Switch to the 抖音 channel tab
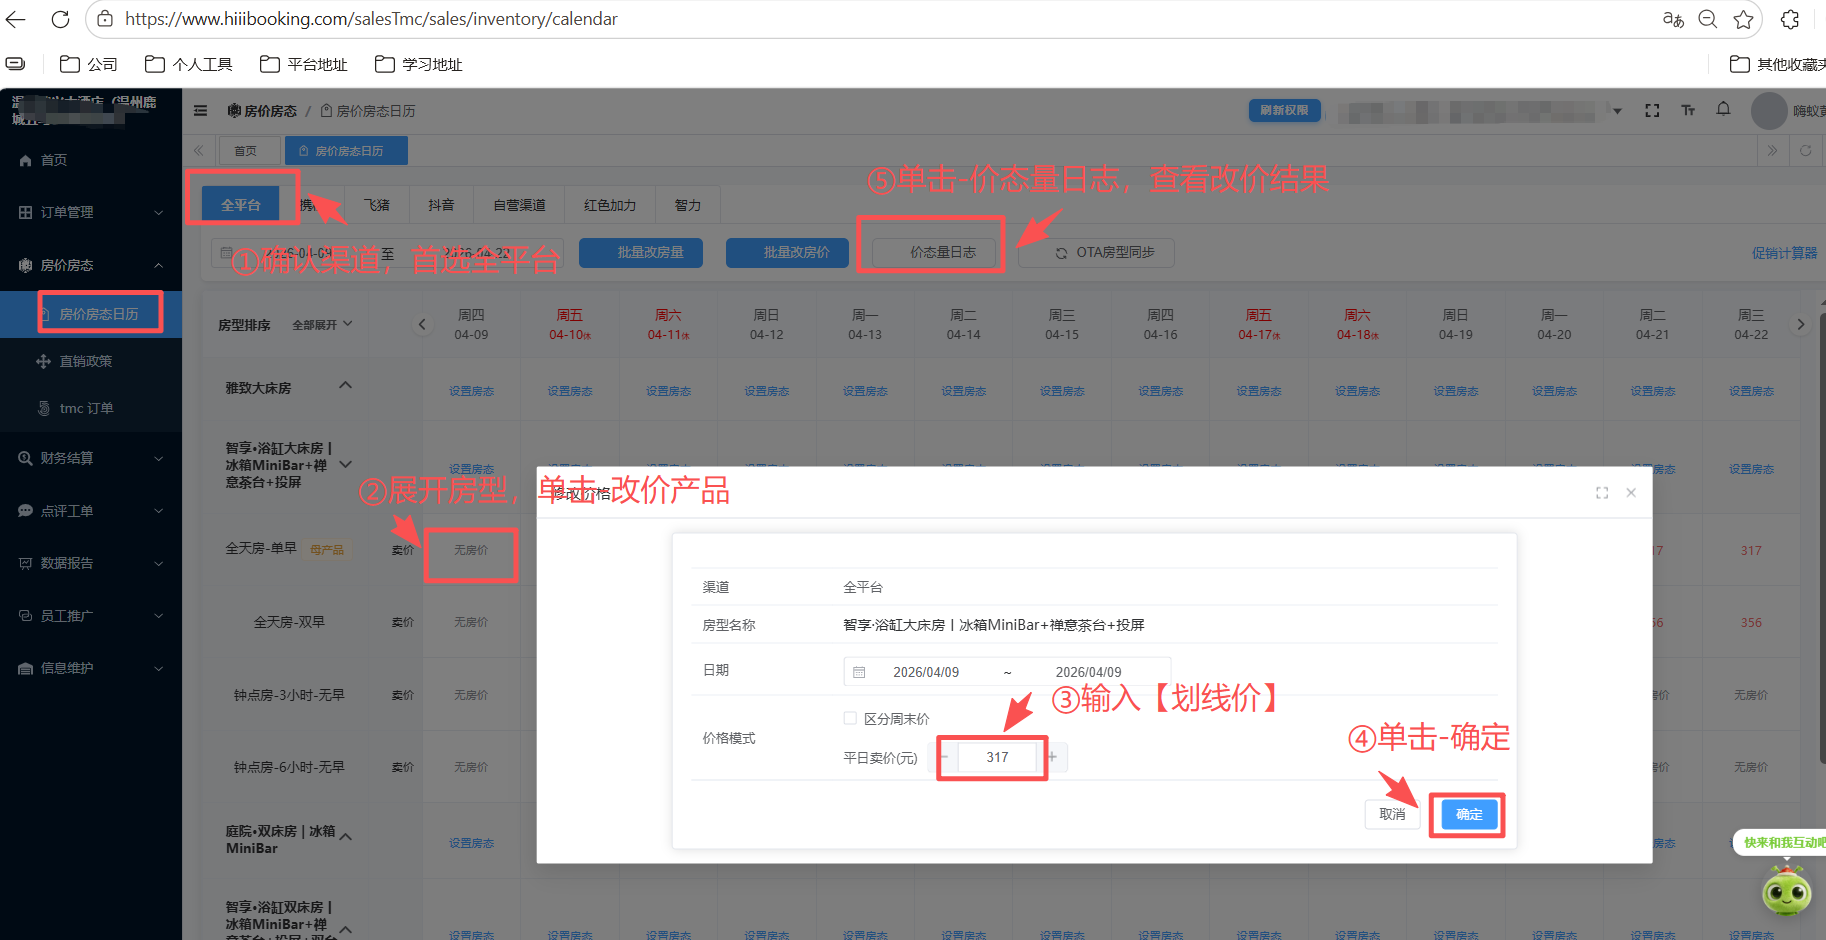Image resolution: width=1826 pixels, height=940 pixels. pyautogui.click(x=441, y=205)
